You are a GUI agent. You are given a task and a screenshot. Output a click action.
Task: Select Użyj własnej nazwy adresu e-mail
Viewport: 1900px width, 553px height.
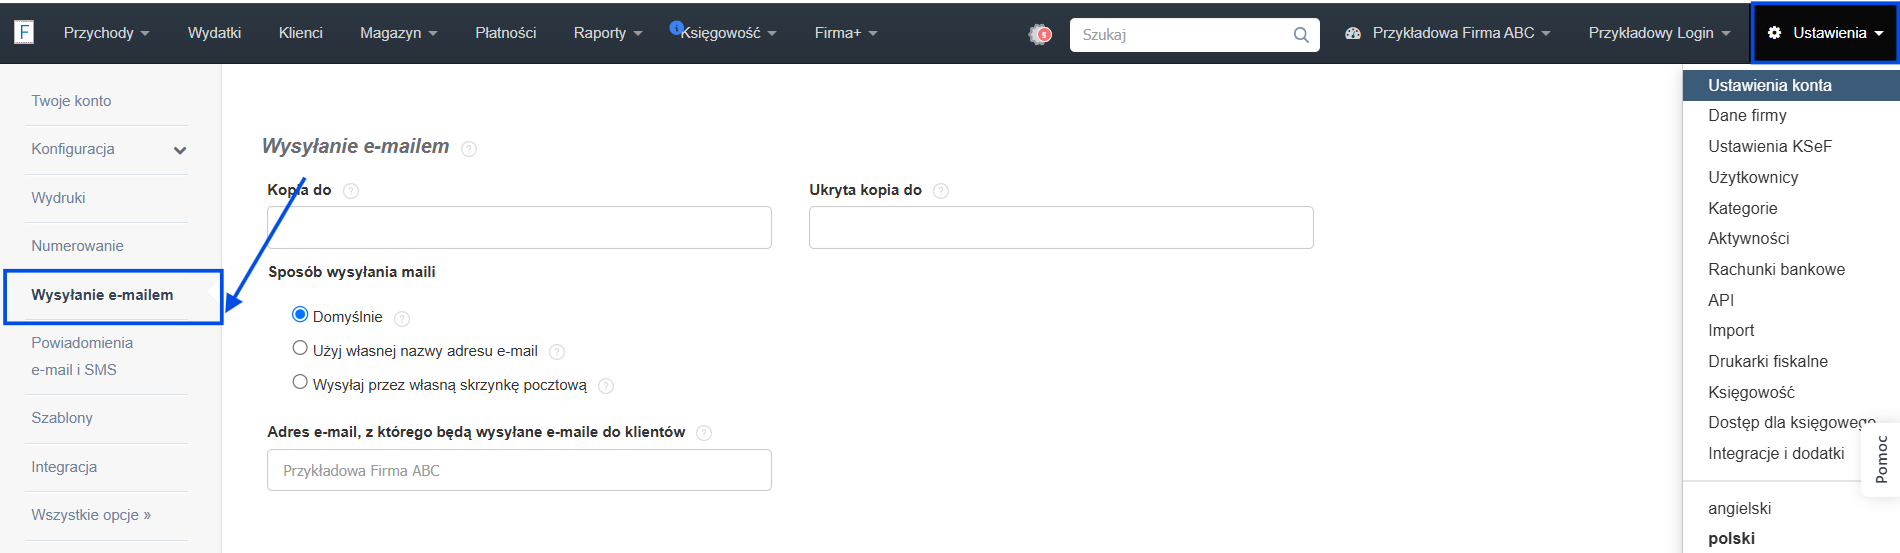click(300, 348)
